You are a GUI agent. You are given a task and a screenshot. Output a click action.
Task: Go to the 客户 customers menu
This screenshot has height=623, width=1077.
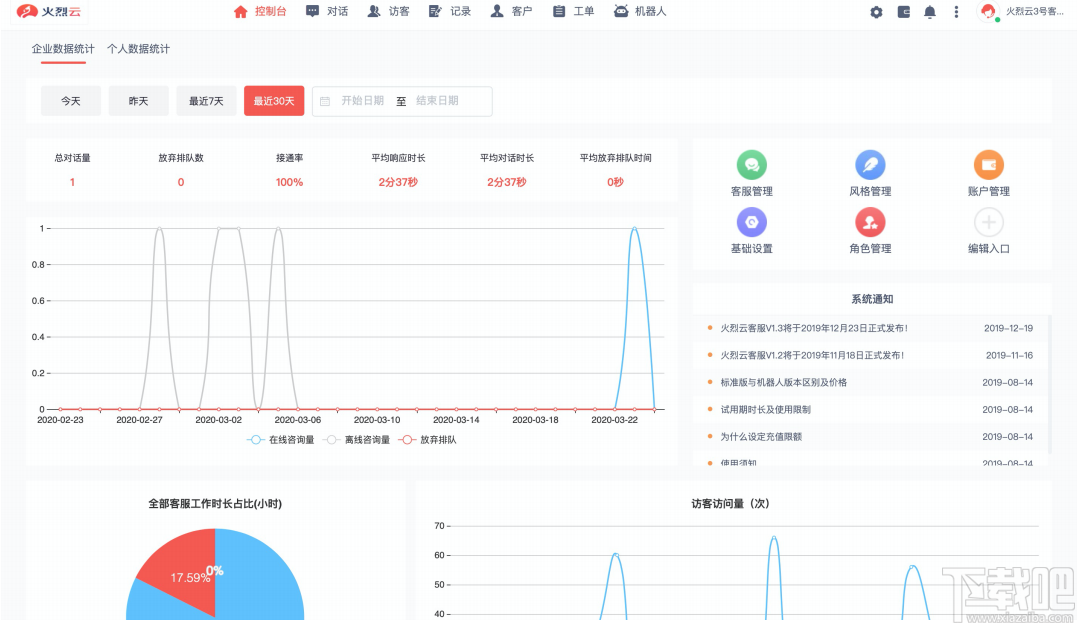point(512,12)
